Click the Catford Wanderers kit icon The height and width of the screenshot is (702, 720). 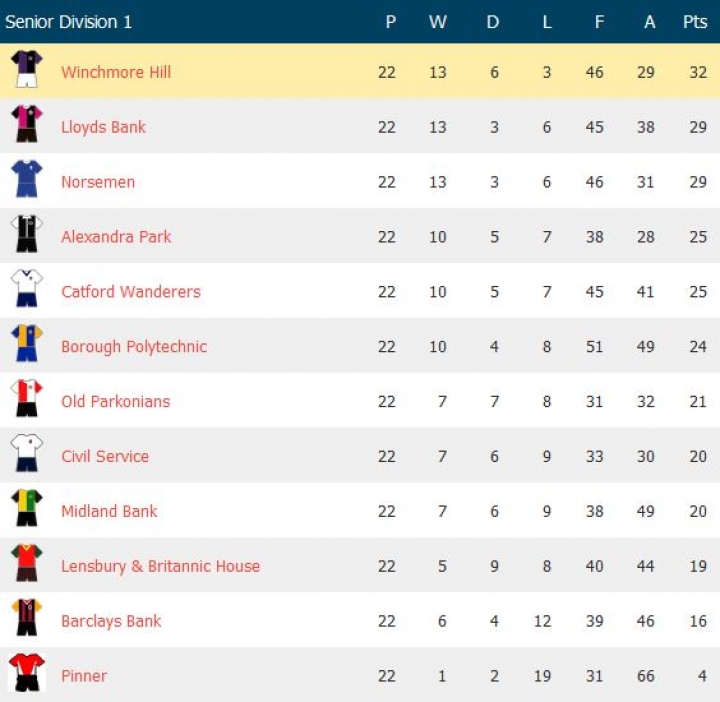pos(26,290)
